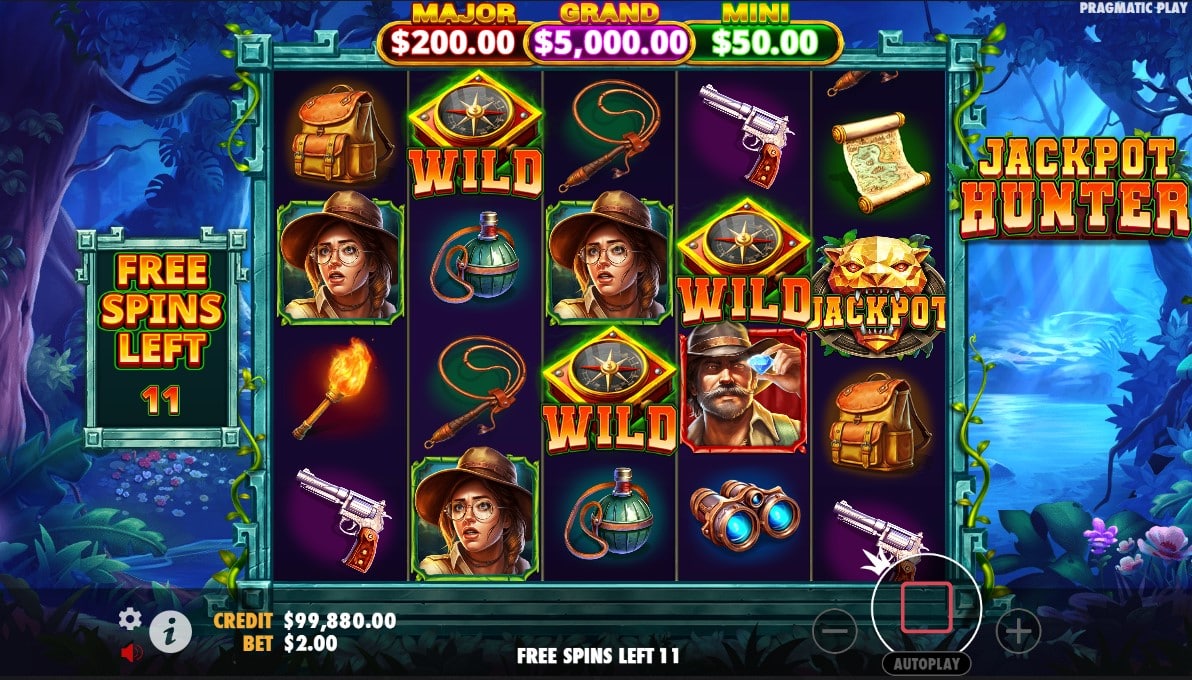This screenshot has width=1192, height=680.
Task: Mute the game sound speaker icon
Action: [132, 652]
